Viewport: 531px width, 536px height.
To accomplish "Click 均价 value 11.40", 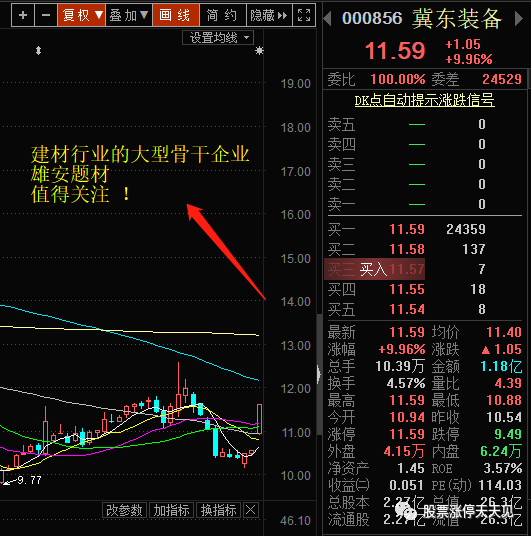I will pos(504,332).
